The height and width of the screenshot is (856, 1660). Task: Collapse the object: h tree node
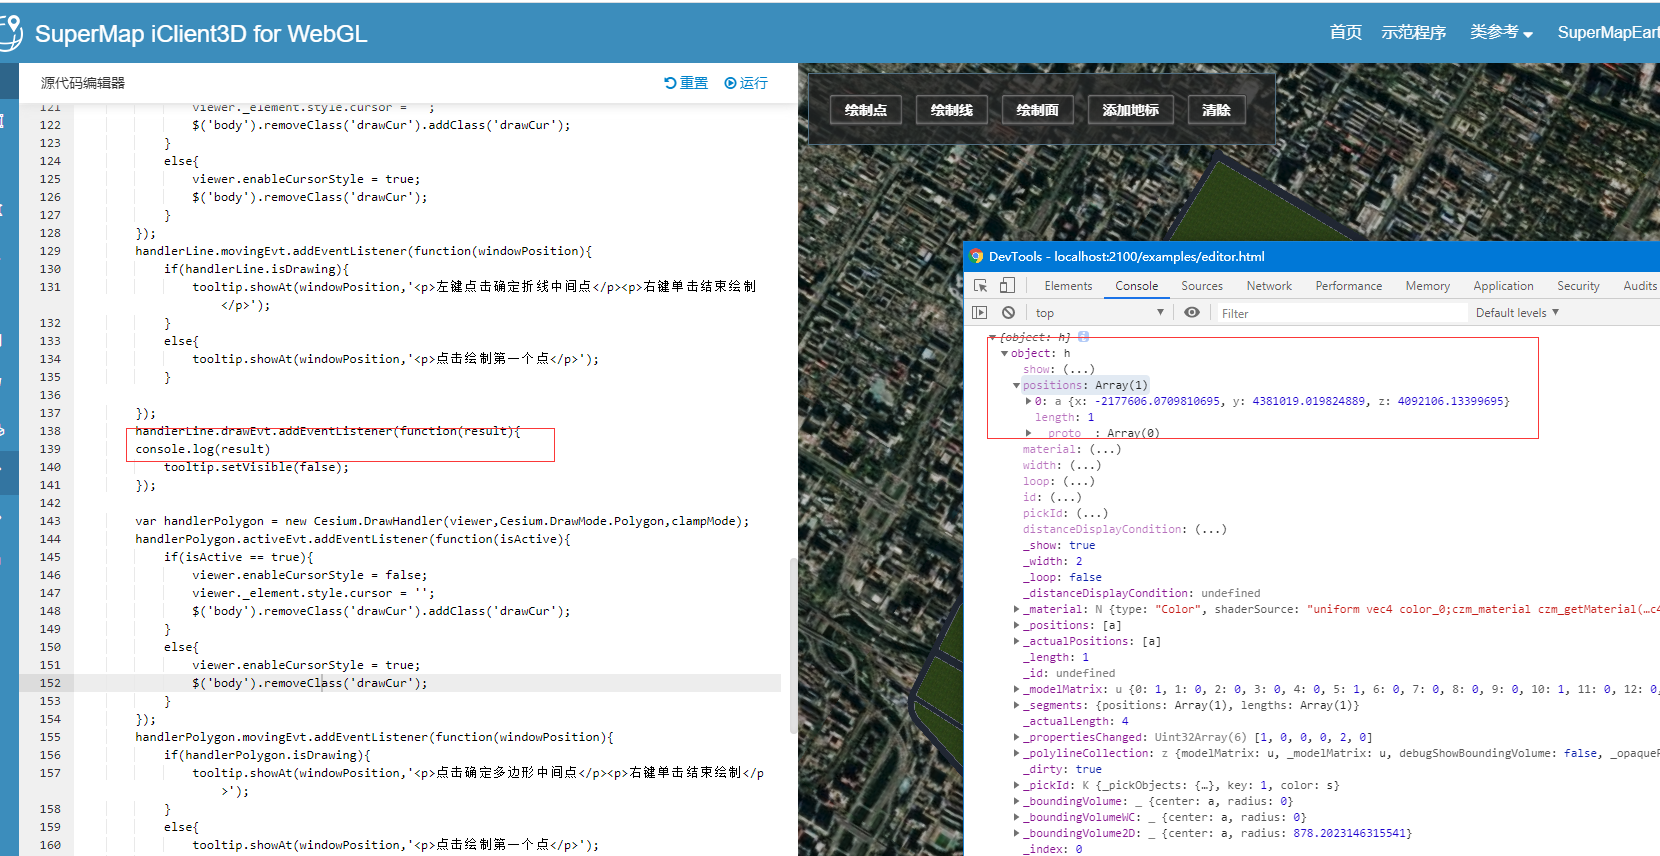pos(1004,353)
